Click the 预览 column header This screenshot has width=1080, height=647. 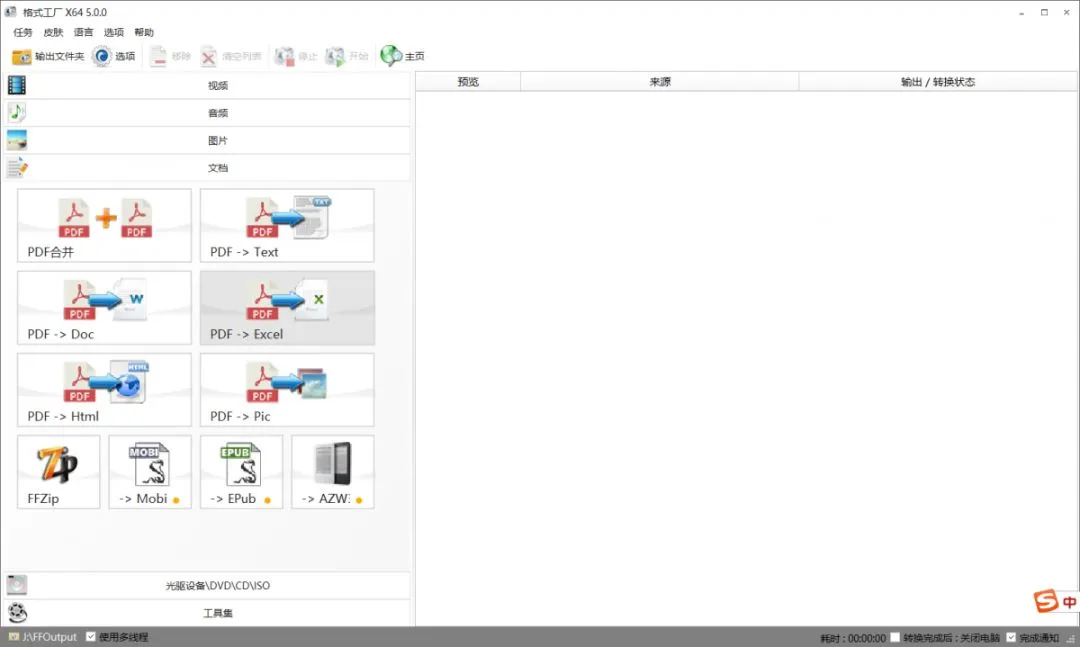[x=468, y=82]
